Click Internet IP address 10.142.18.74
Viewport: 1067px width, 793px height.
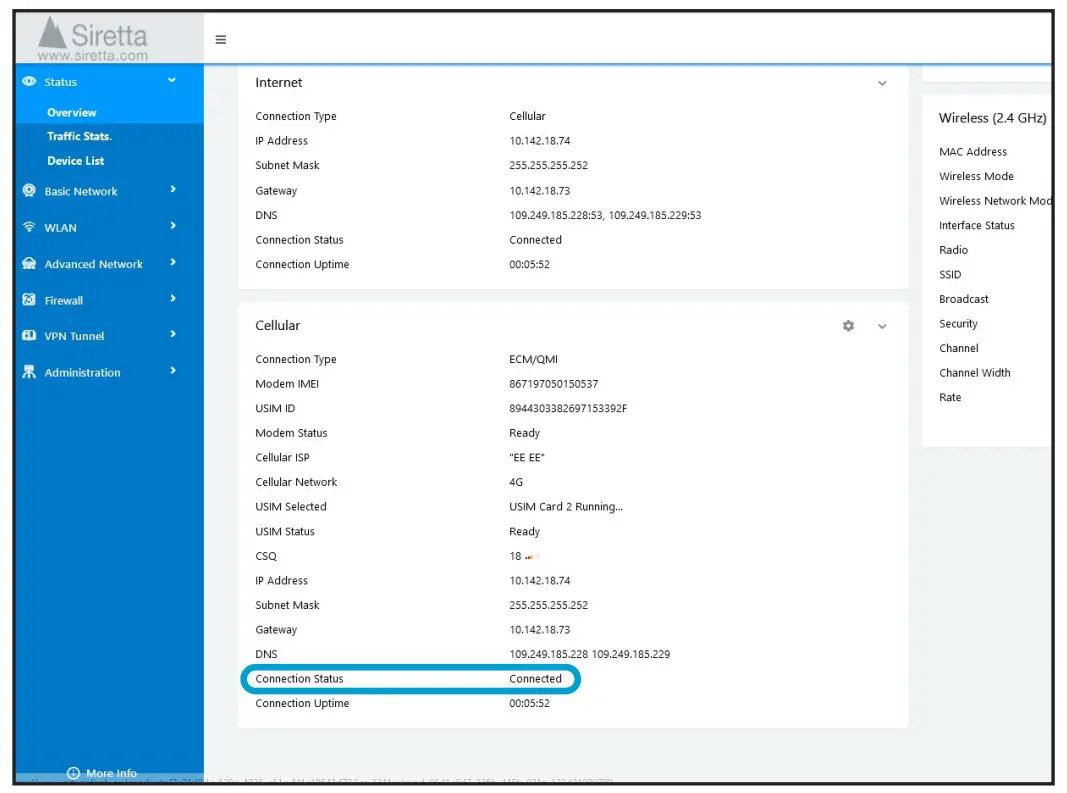(540, 141)
